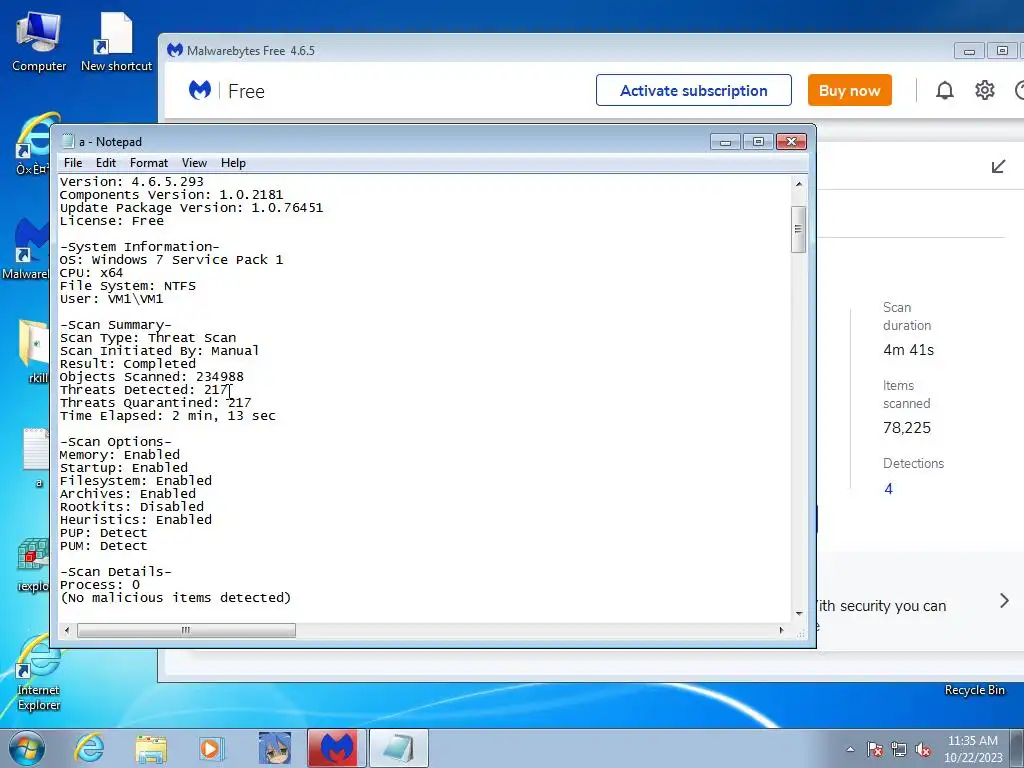The width and height of the screenshot is (1024, 768).
Task: Click the line 'Version: 4.6.5.293'
Action: (x=131, y=182)
